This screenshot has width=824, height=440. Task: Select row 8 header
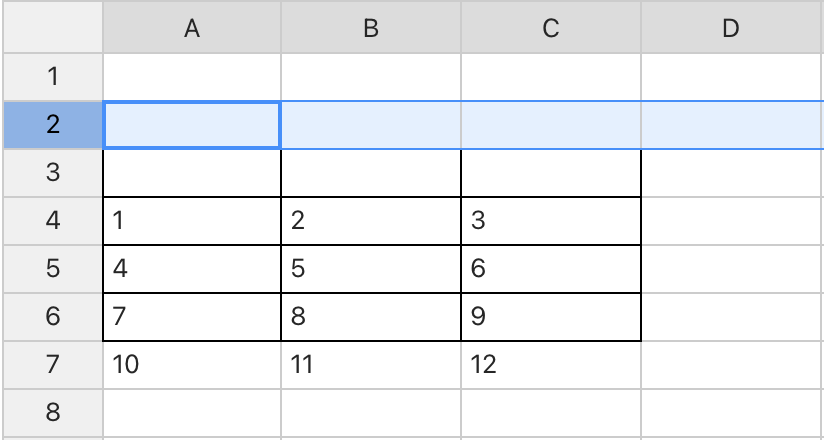tap(53, 413)
